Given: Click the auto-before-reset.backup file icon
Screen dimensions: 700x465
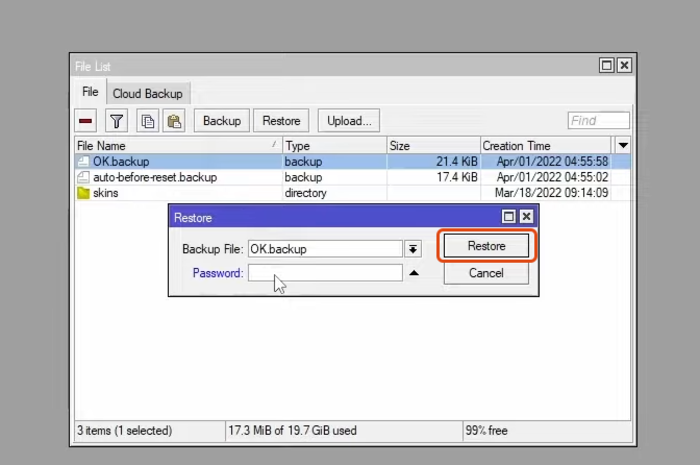Looking at the screenshot, I should pyautogui.click(x=84, y=177).
